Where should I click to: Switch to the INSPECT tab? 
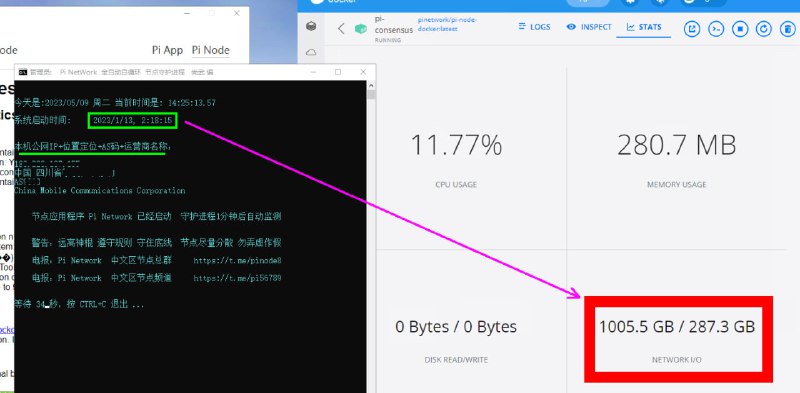coord(589,27)
